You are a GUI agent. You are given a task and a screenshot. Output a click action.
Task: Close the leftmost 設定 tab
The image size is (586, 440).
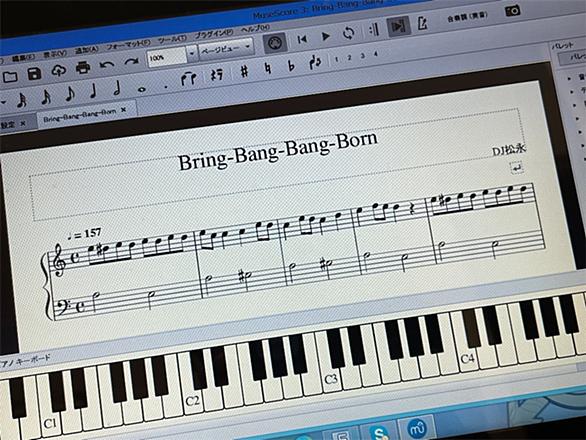point(23,123)
